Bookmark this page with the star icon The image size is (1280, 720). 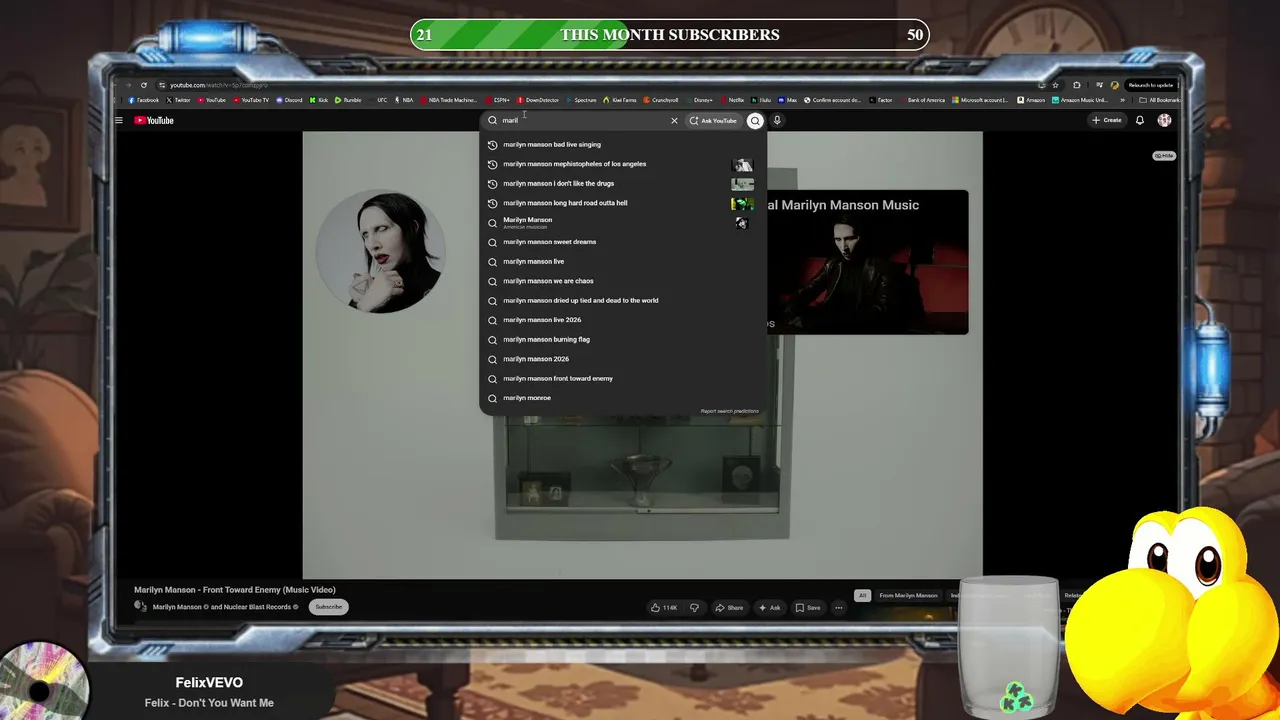[x=1055, y=85]
